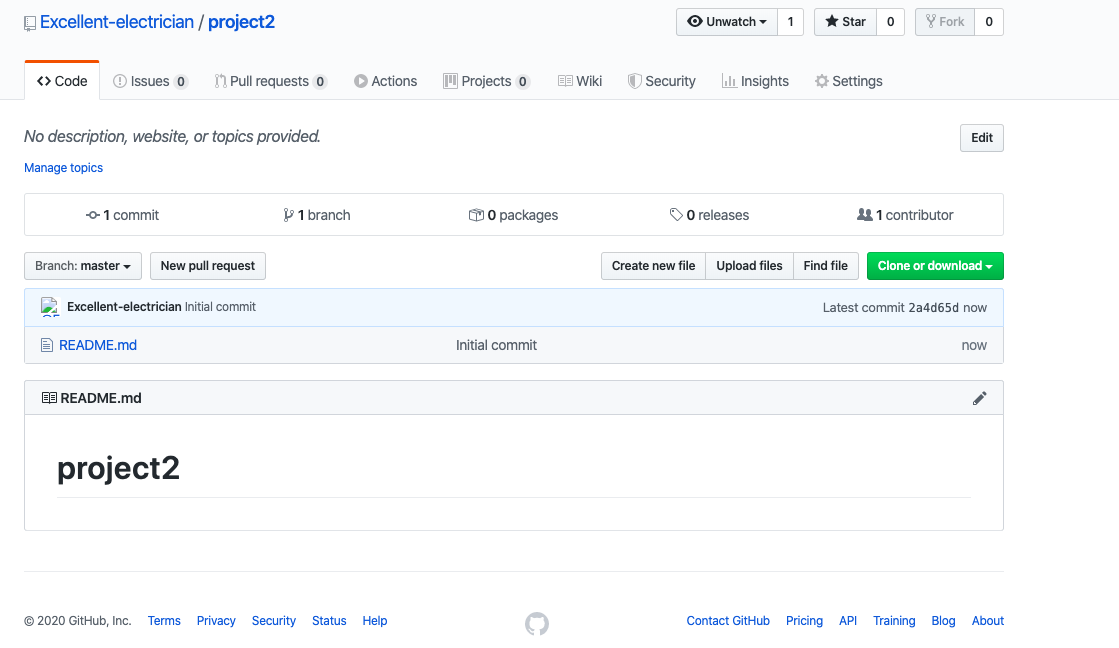Click the pencil icon to edit README.md
Image resolution: width=1119 pixels, height=648 pixels.
(x=979, y=398)
